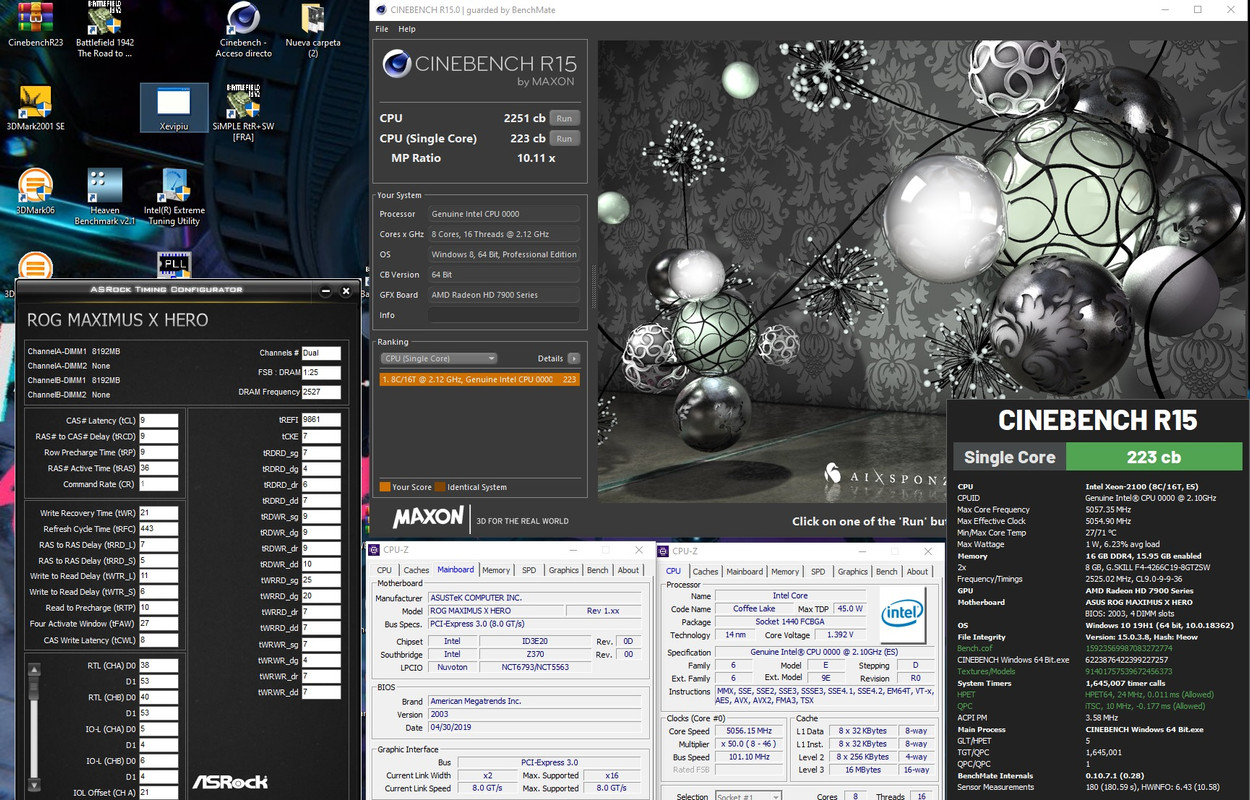The image size is (1250, 800).
Task: Close the ASRock Timing Configurator window
Action: [x=346, y=291]
